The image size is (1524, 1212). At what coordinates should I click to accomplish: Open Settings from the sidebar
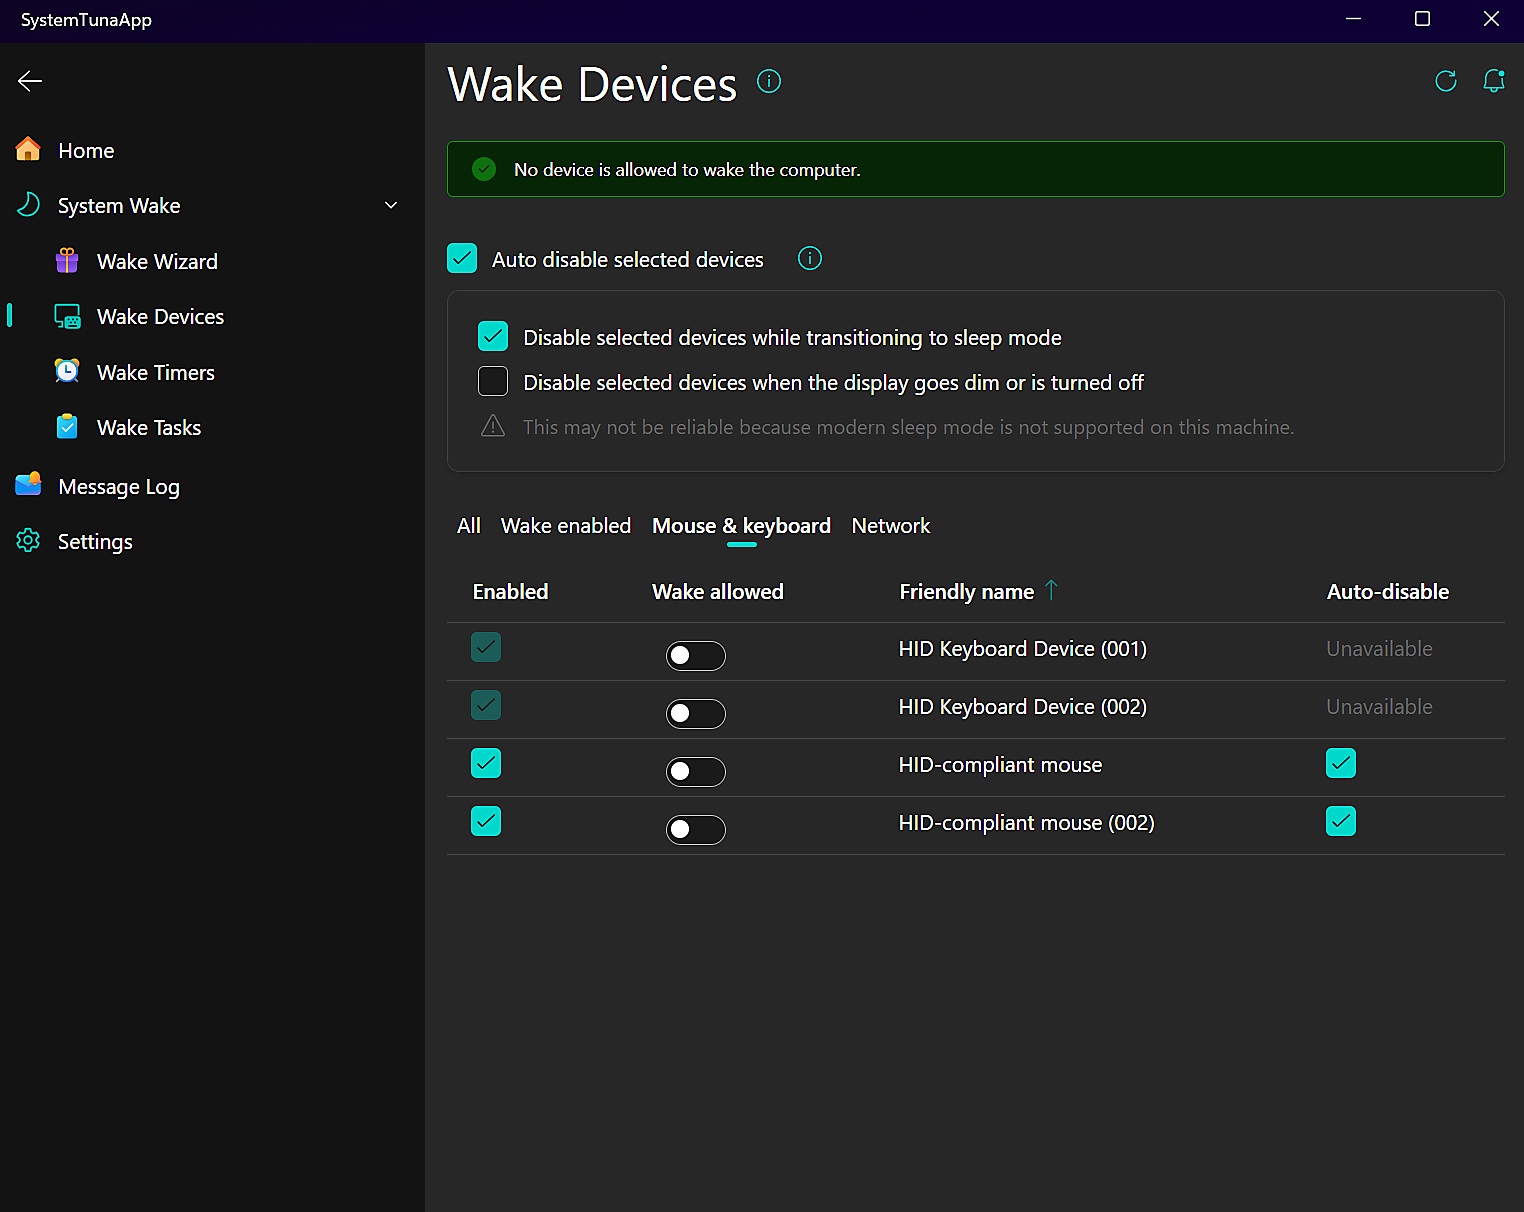click(95, 542)
